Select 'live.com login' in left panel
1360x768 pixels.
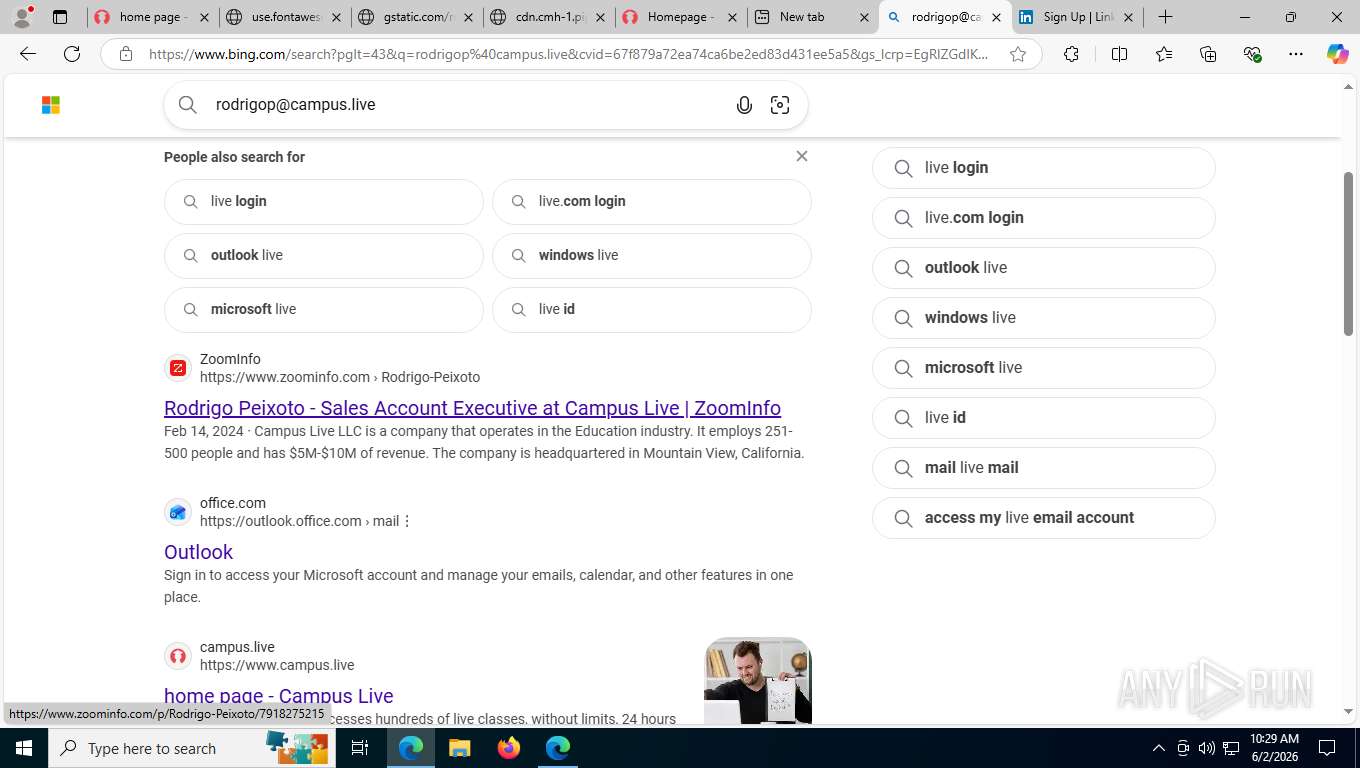point(652,201)
